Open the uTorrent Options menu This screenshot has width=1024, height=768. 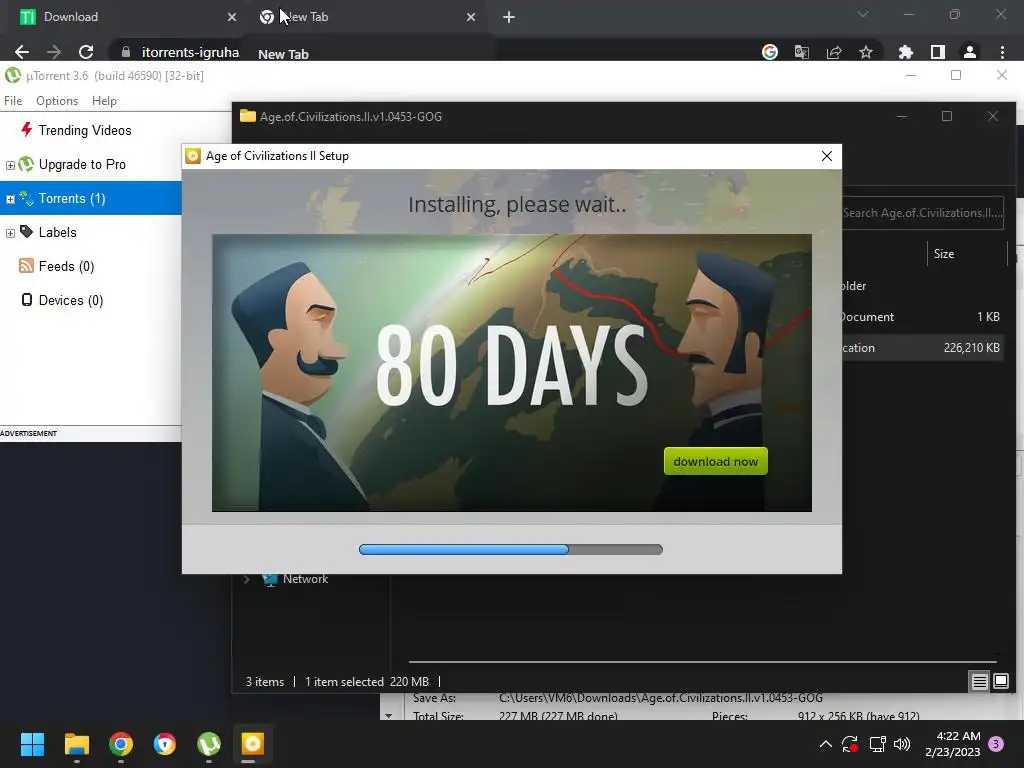click(57, 101)
